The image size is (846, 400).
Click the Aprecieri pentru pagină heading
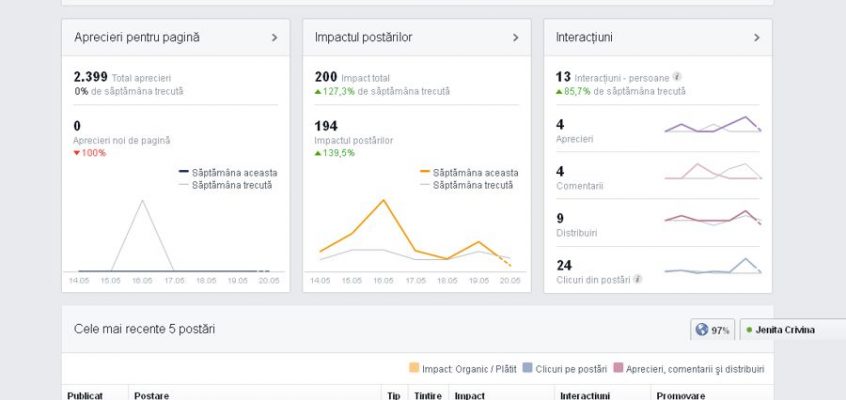click(x=137, y=37)
